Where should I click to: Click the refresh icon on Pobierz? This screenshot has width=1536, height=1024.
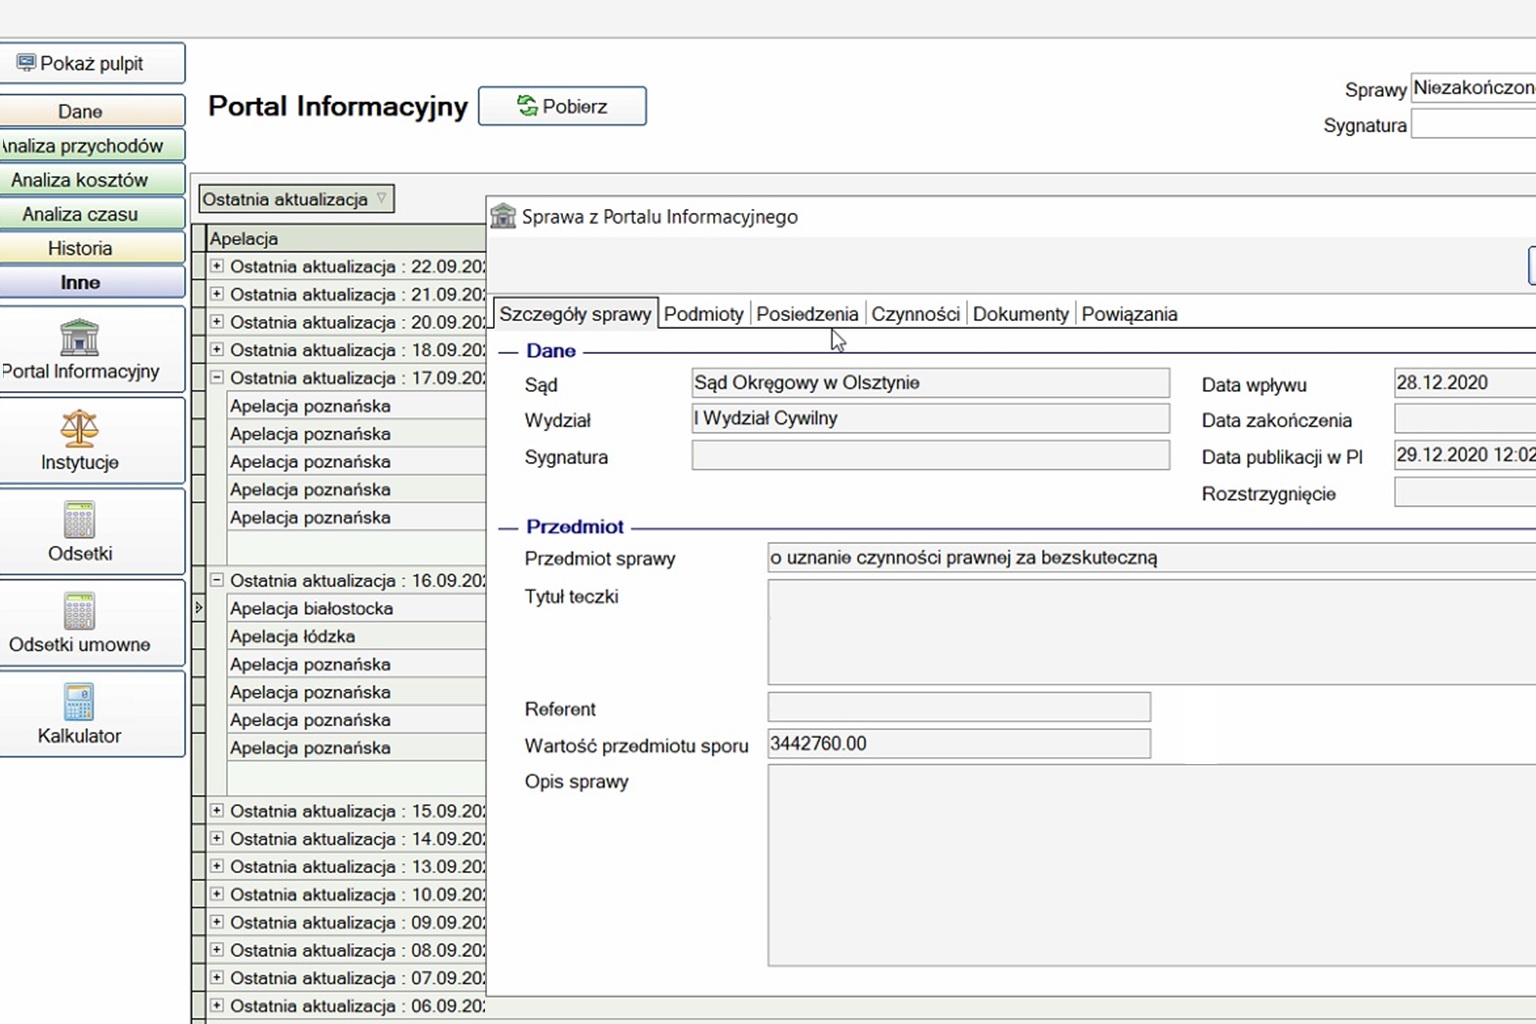(x=527, y=106)
